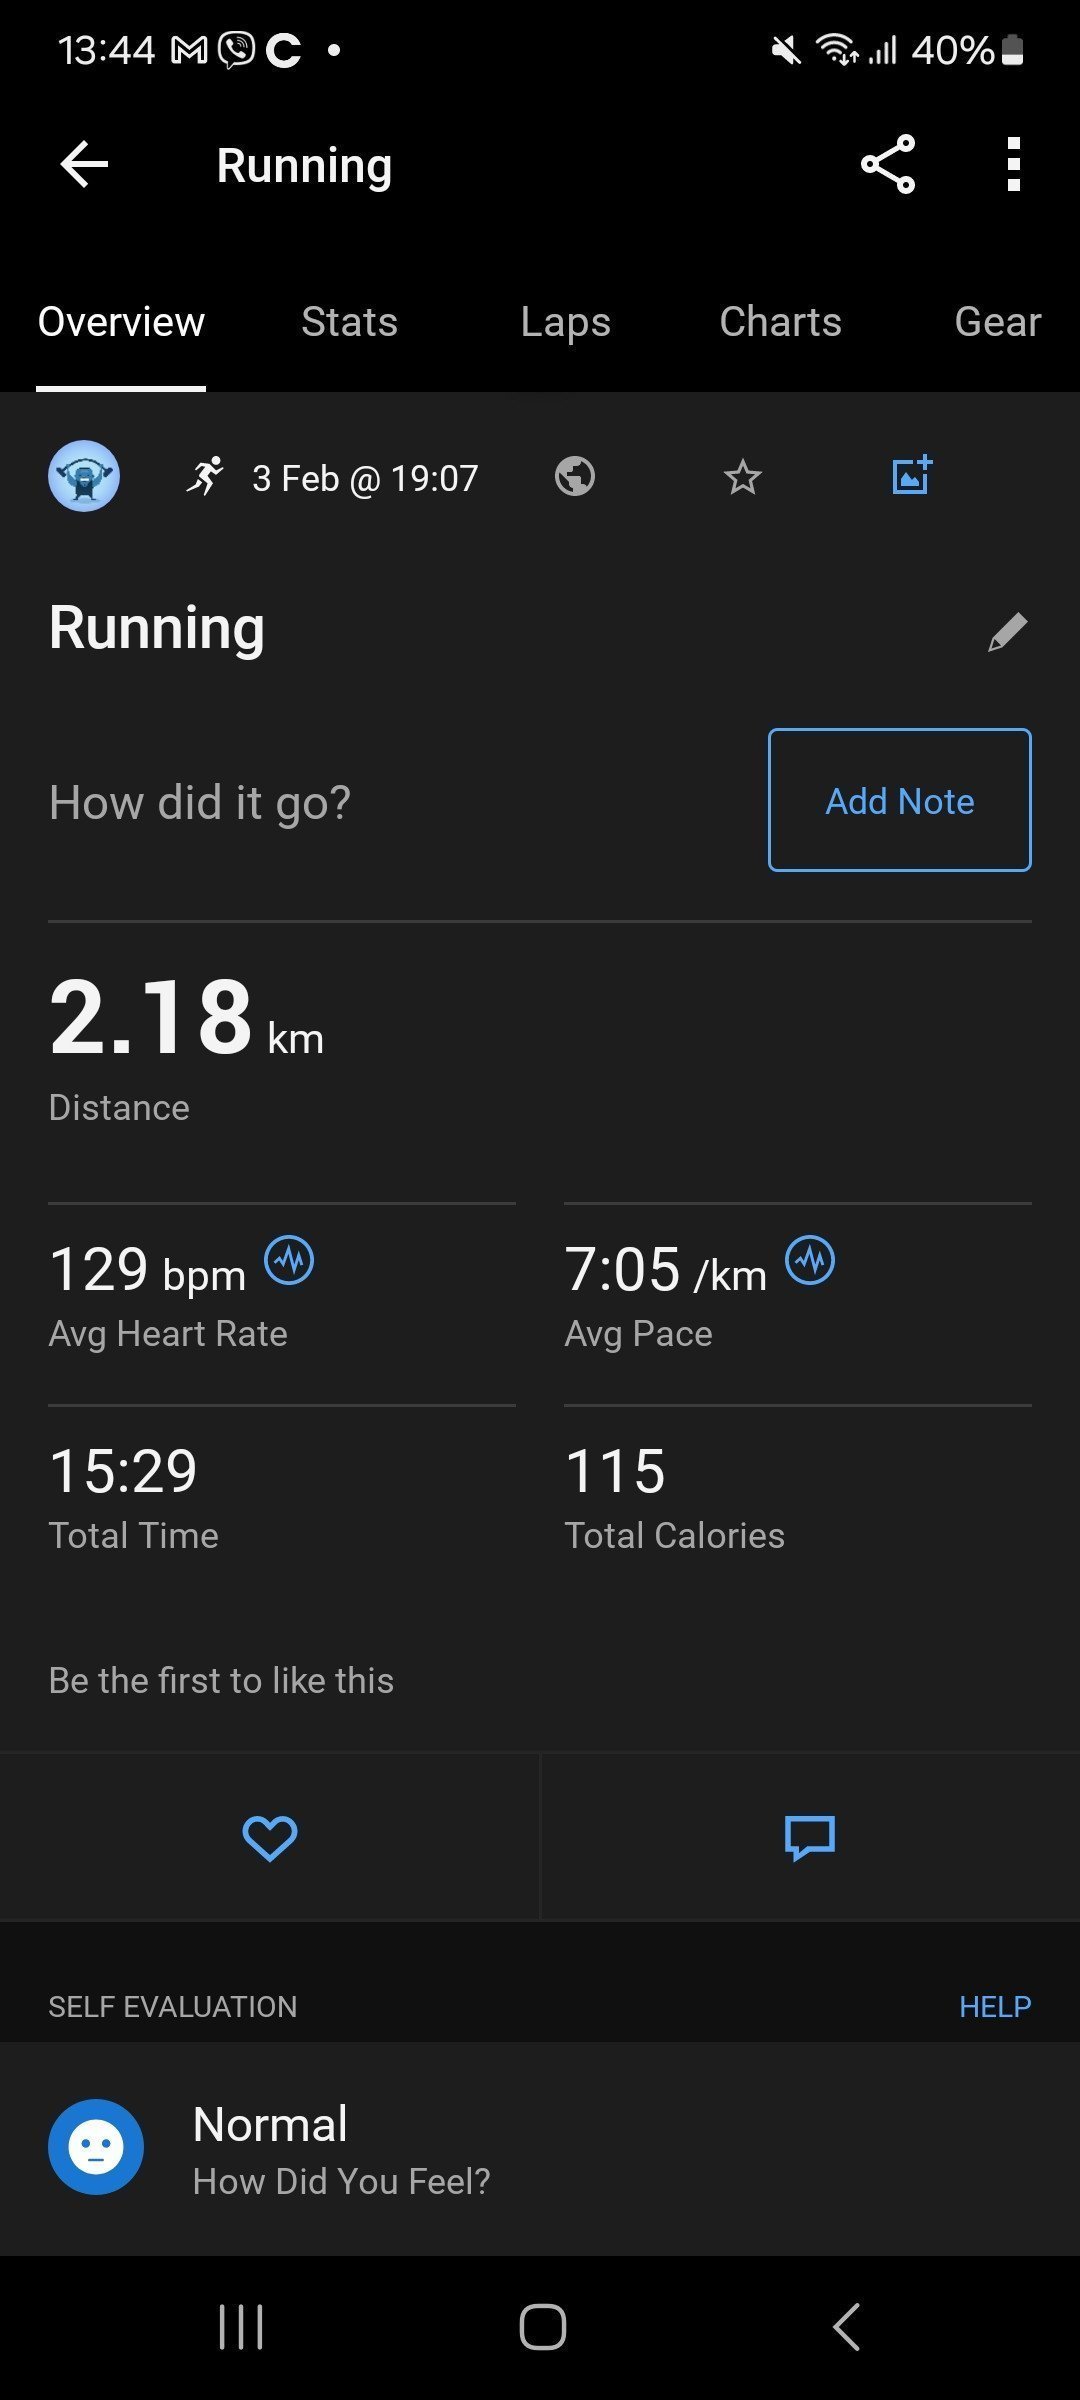Tap the Android home navigation button

[x=542, y=2326]
